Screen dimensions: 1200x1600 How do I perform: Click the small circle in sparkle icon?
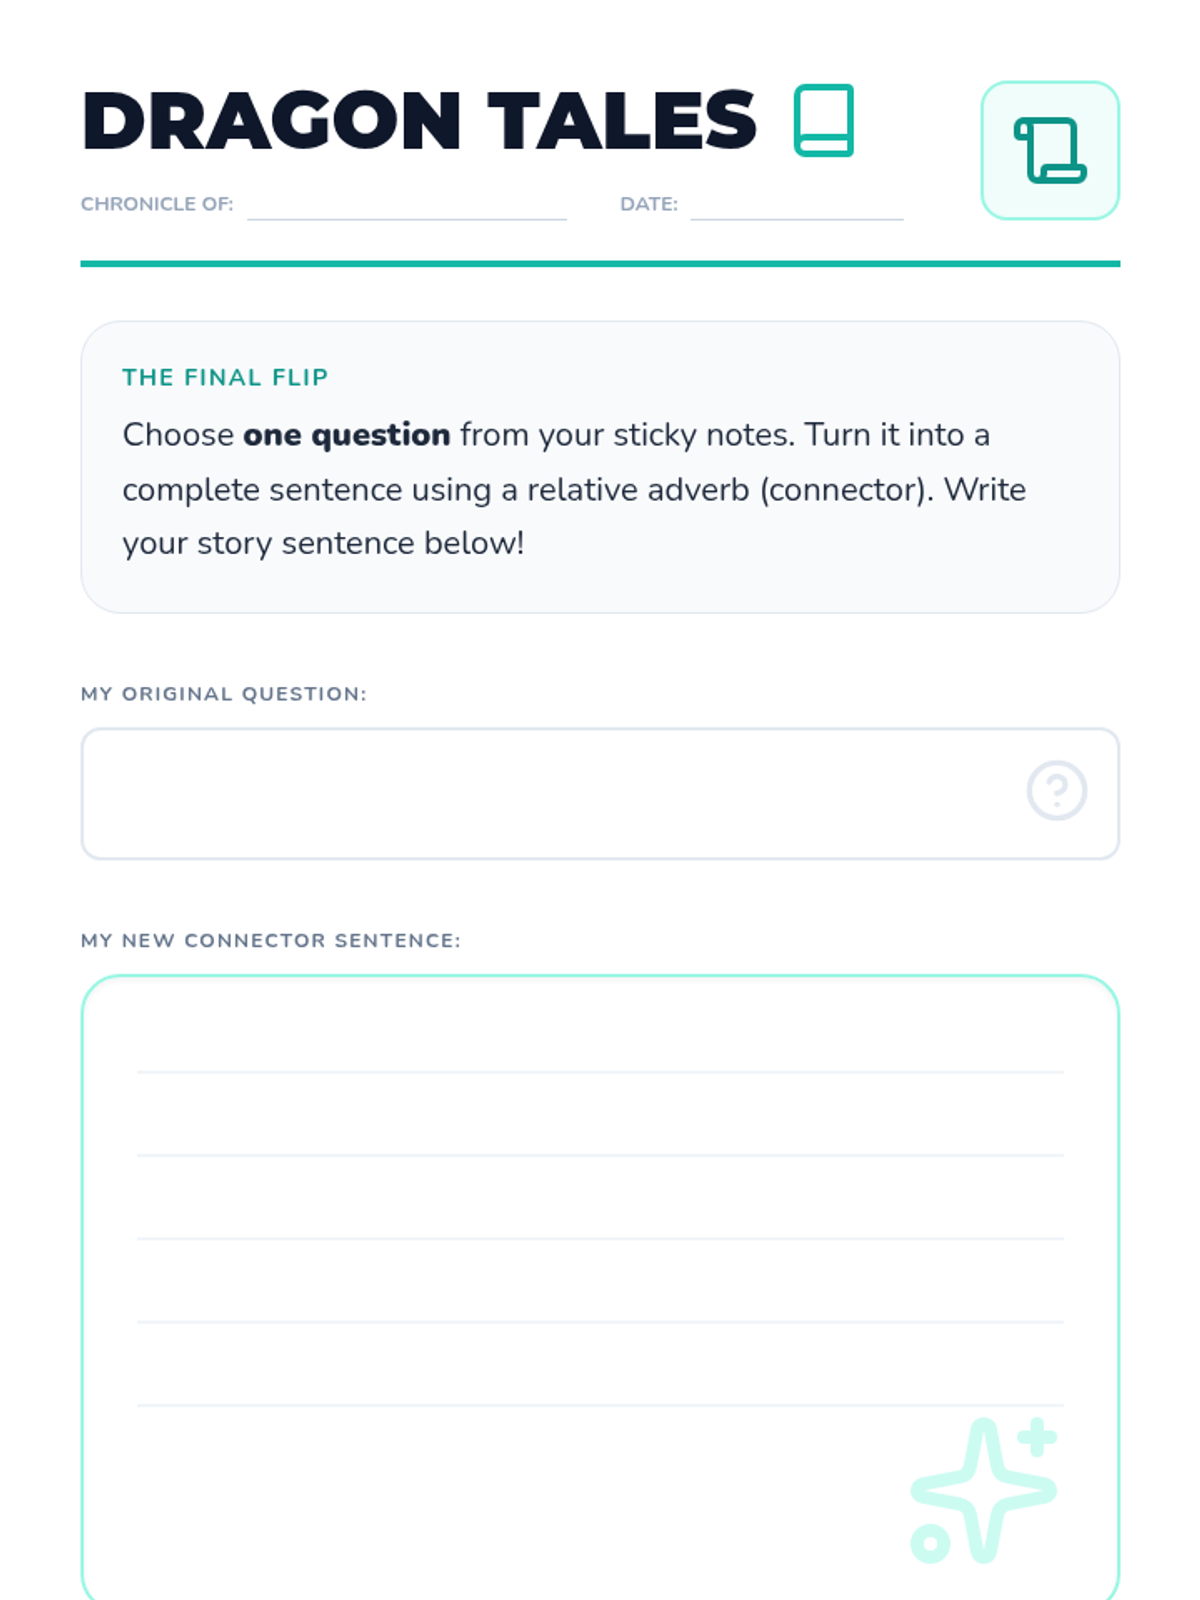[x=930, y=1543]
